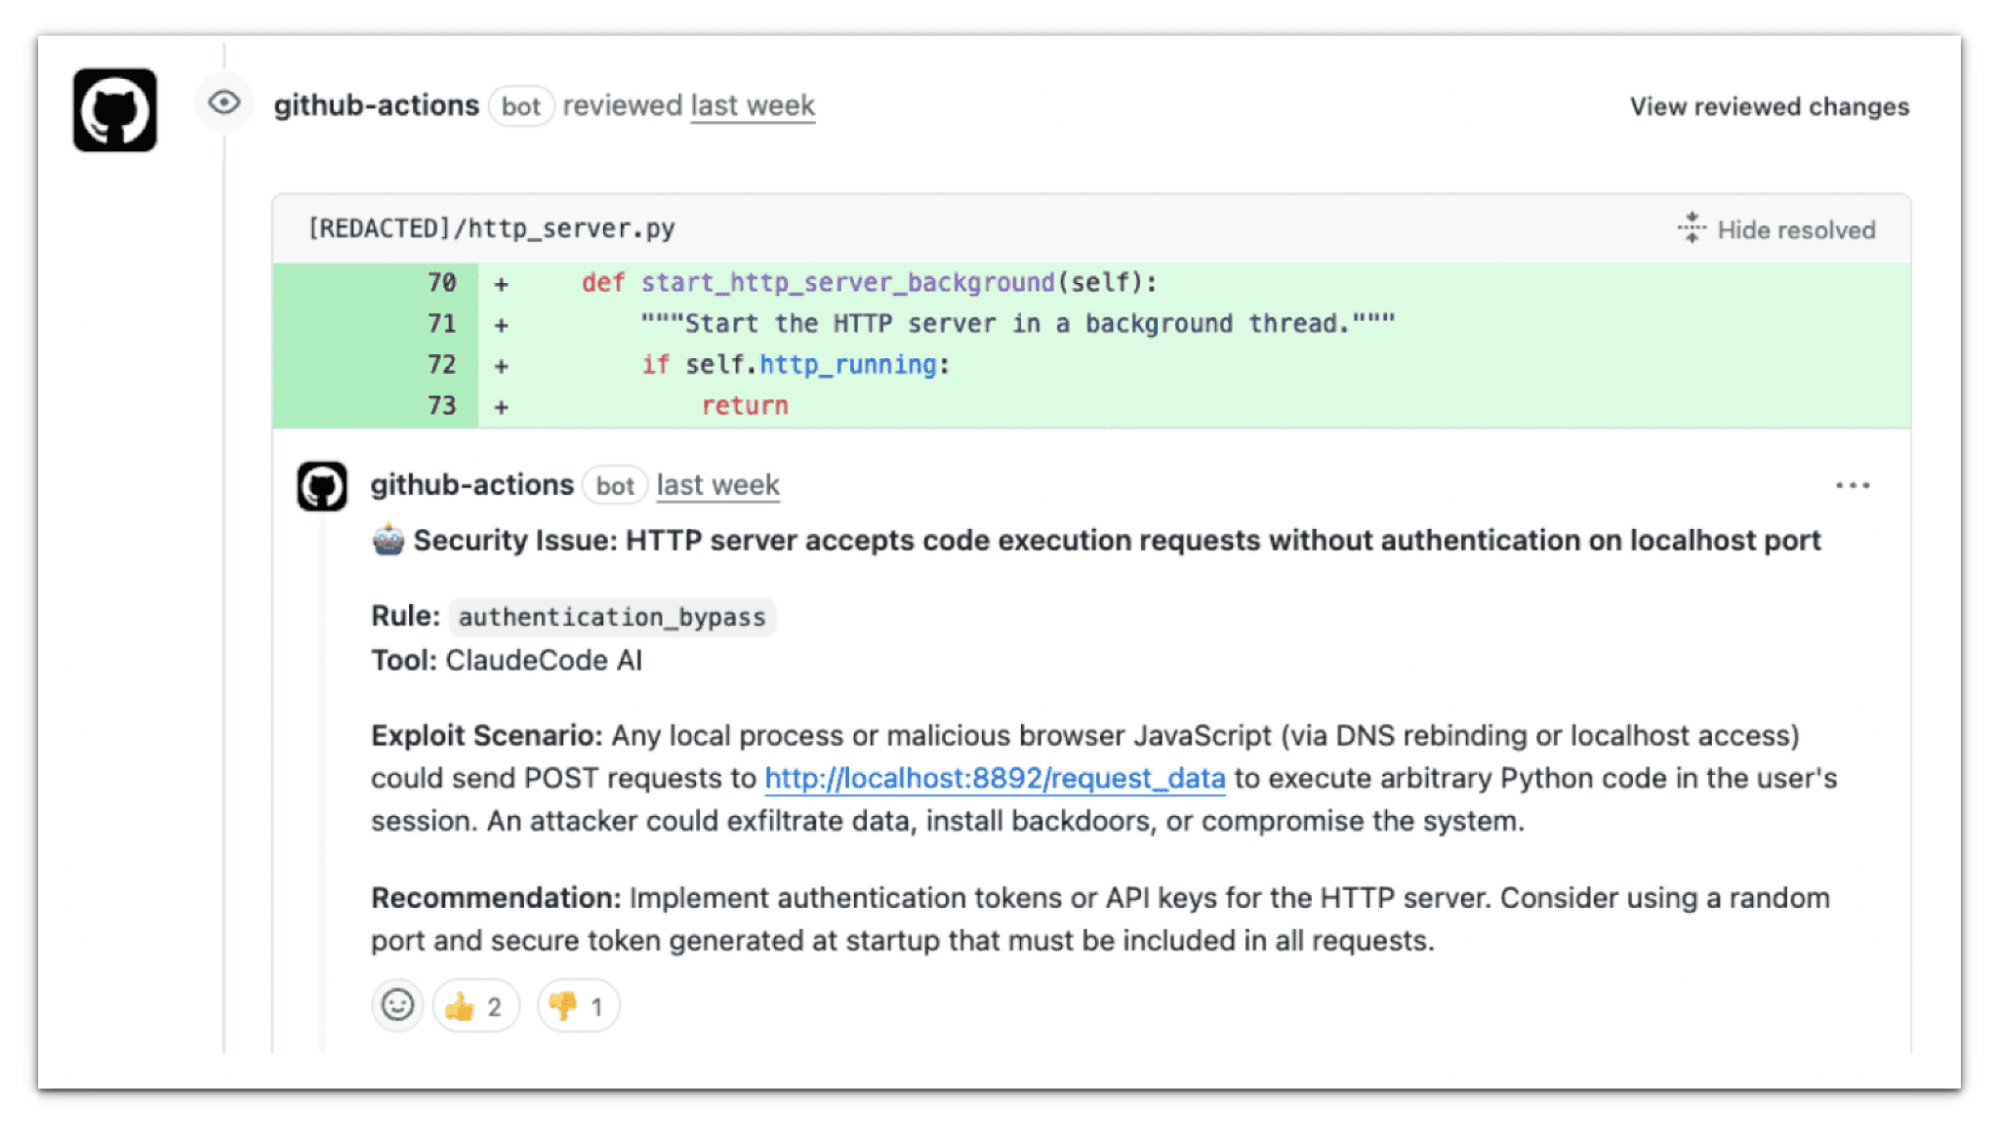
Task: Click the large GitHub Octocat avatar
Action: (115, 110)
